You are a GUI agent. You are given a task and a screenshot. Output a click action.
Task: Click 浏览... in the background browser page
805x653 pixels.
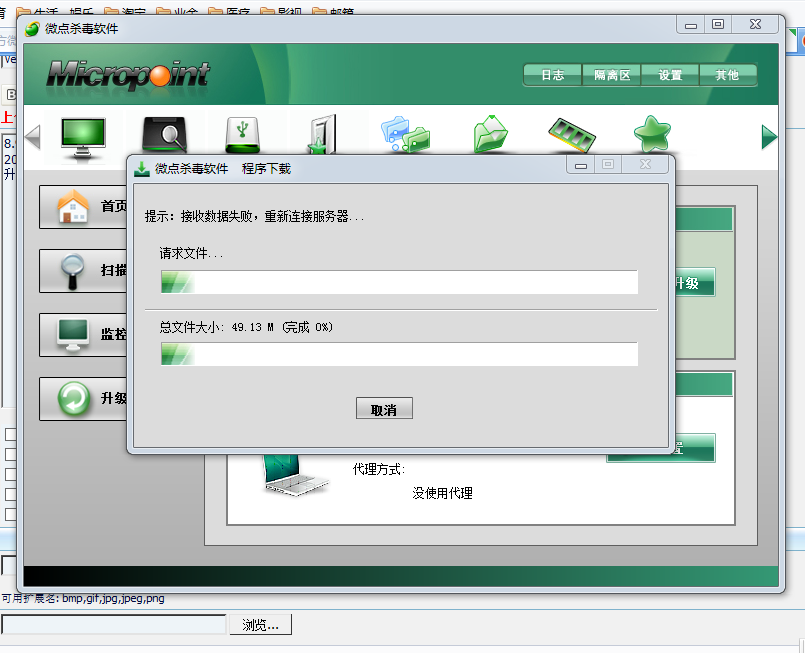coord(260,624)
